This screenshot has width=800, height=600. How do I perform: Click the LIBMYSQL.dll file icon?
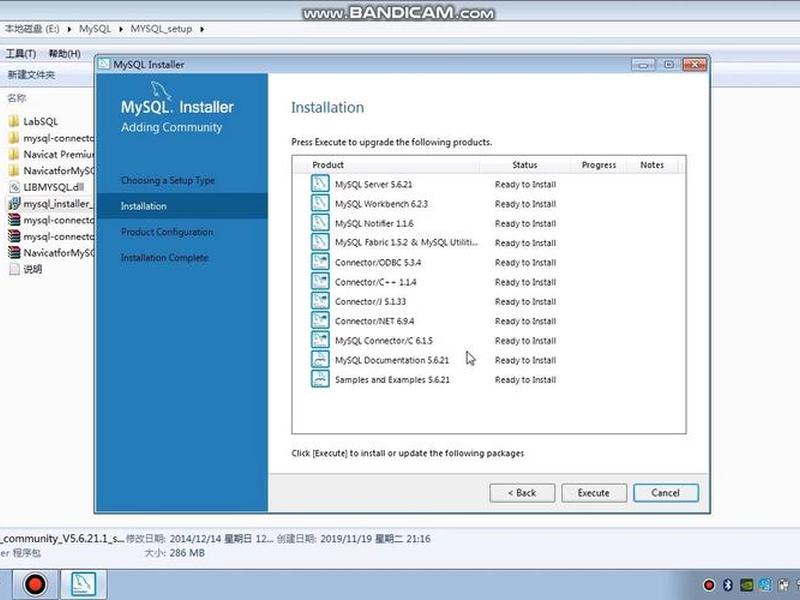coord(14,187)
